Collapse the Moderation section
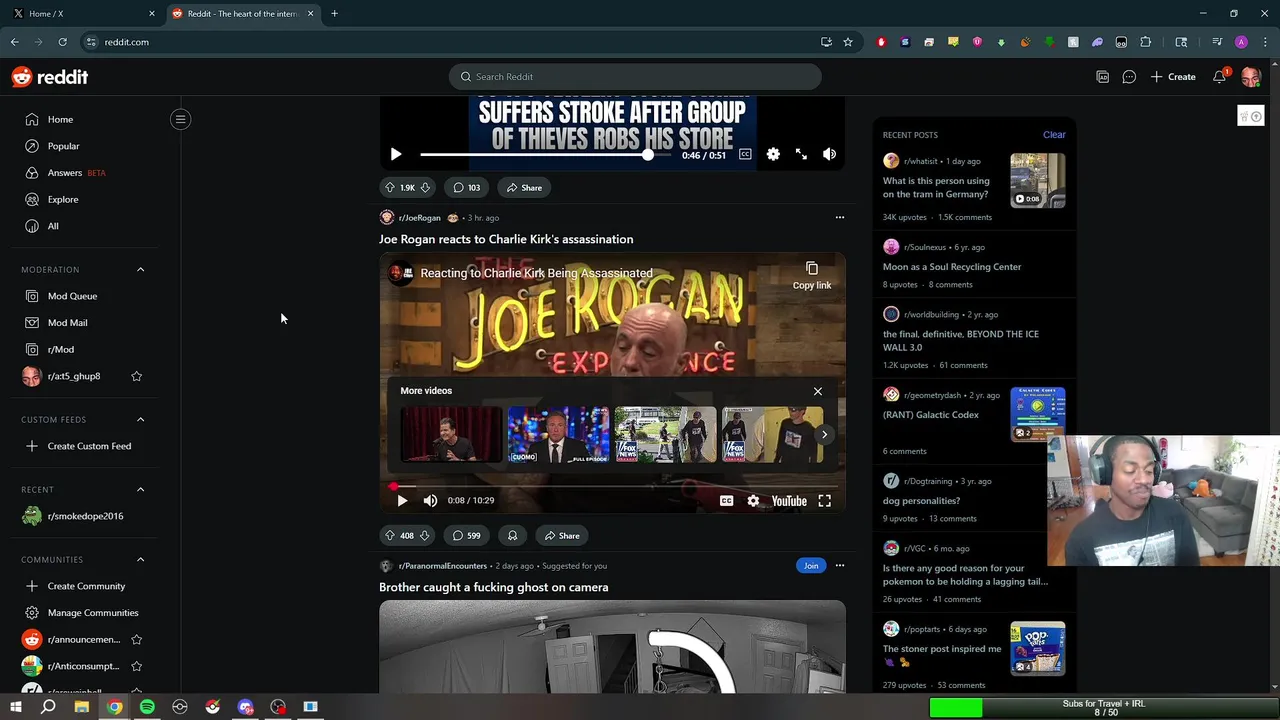 click(140, 269)
